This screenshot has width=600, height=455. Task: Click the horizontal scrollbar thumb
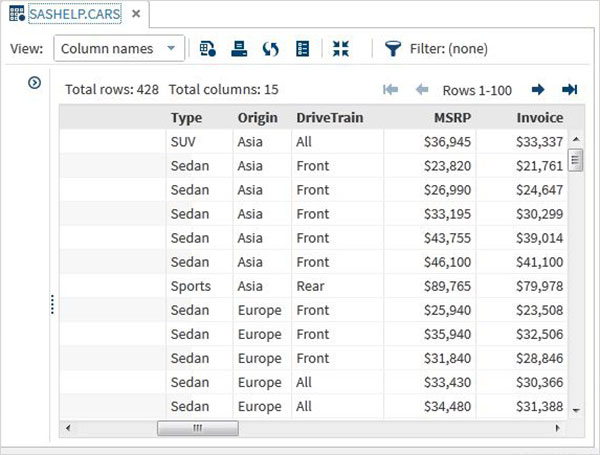(198, 428)
